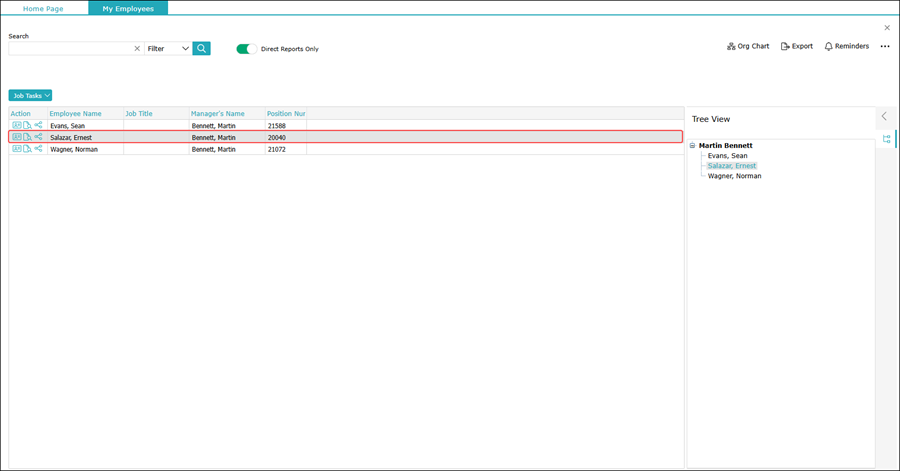This screenshot has width=900, height=471.
Task: Click document view icon for Salazar, Ernest
Action: click(x=28, y=137)
